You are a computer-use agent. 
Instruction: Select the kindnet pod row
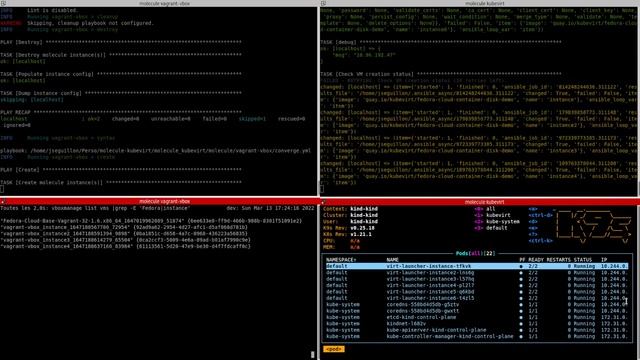click(476, 324)
